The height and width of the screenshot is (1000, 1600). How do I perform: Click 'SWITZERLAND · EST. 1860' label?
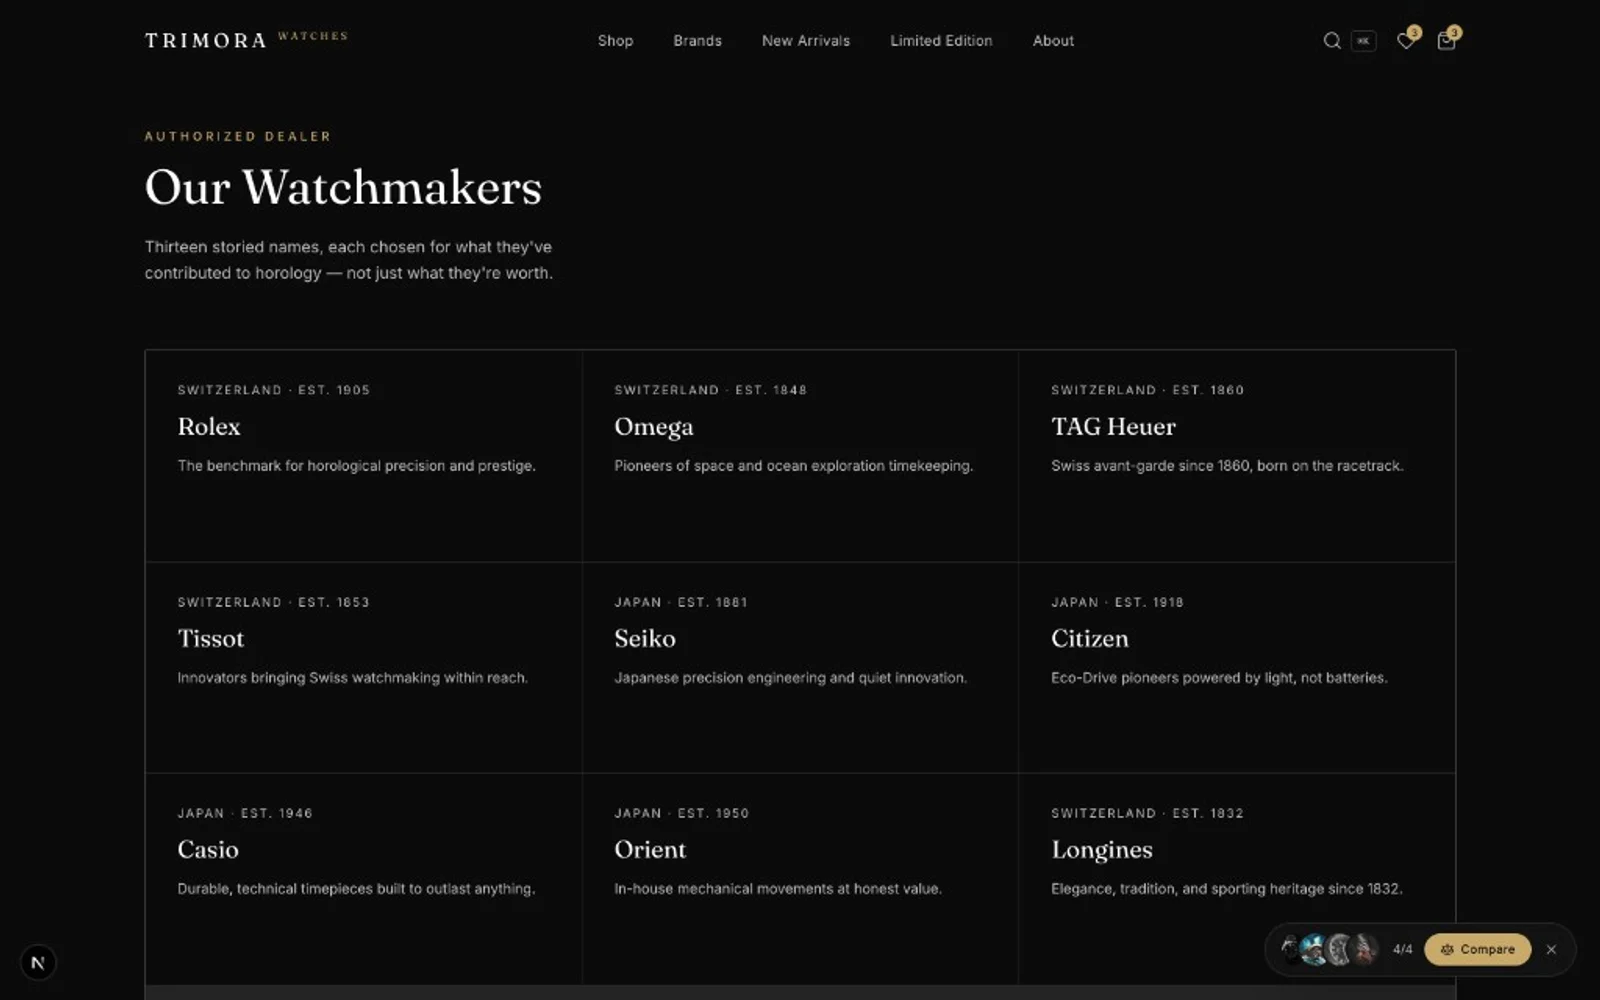tap(1147, 390)
